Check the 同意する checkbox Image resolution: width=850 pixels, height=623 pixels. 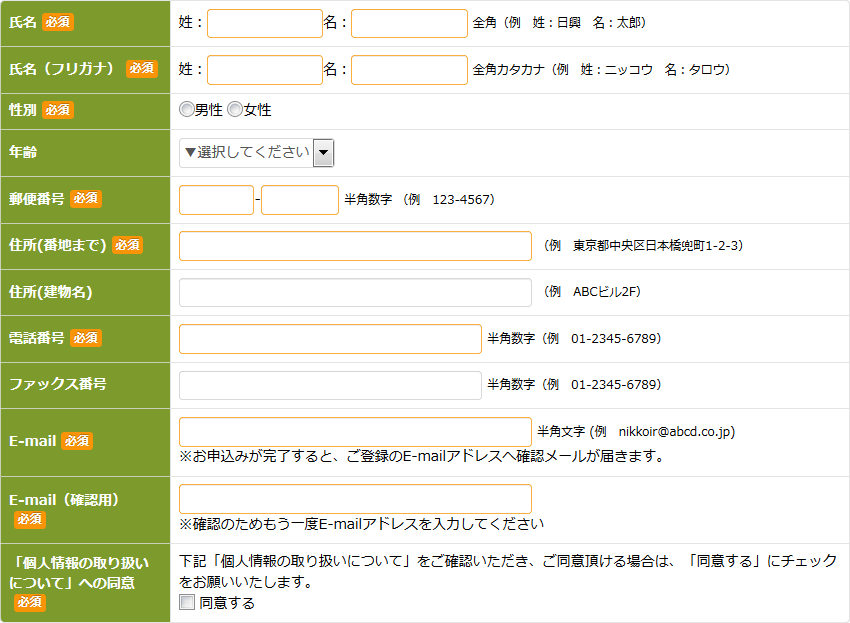[187, 602]
